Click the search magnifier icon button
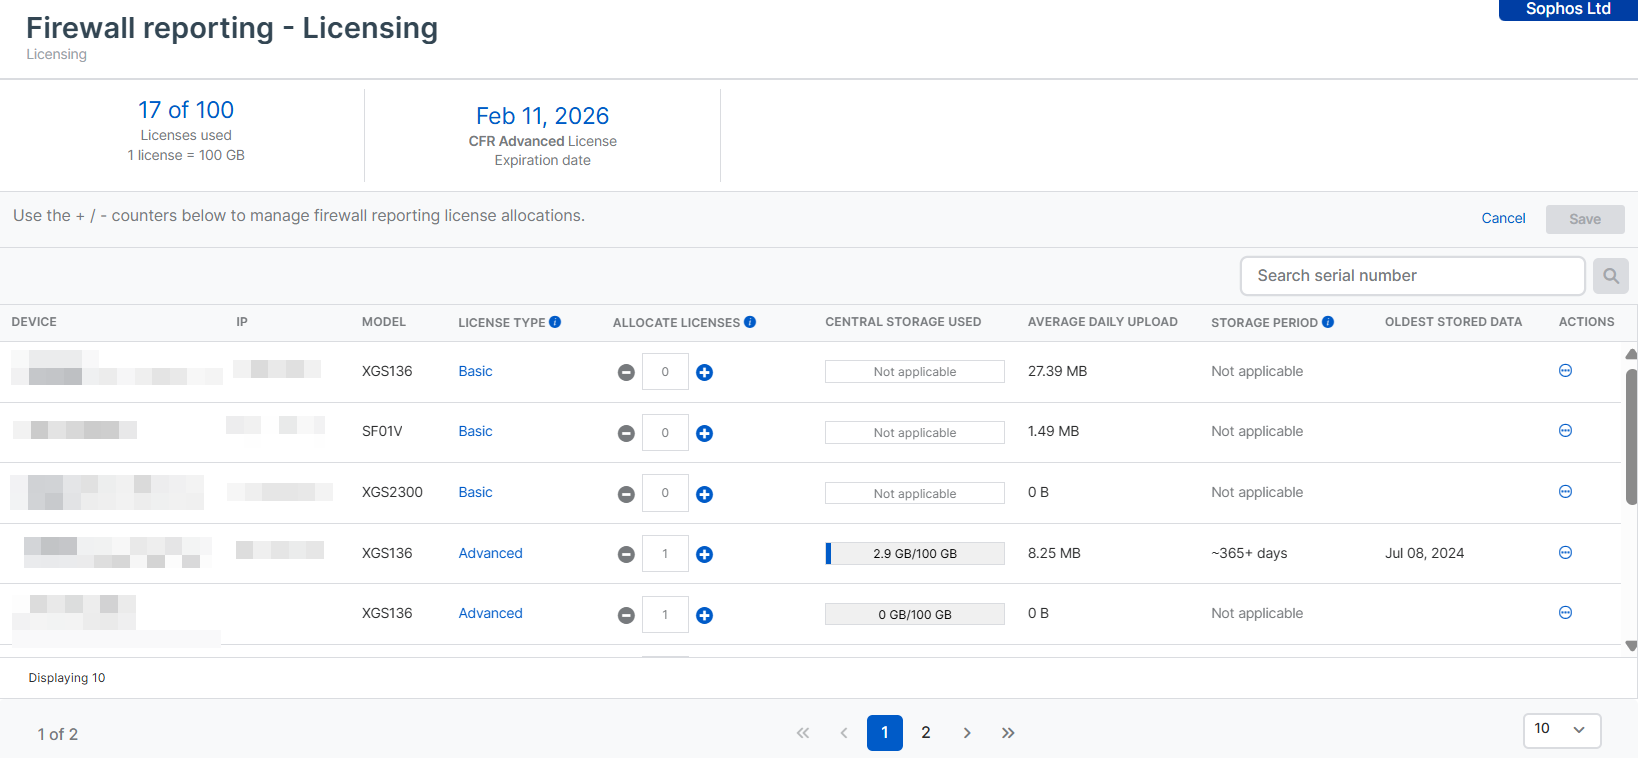The width and height of the screenshot is (1638, 758). [1610, 276]
